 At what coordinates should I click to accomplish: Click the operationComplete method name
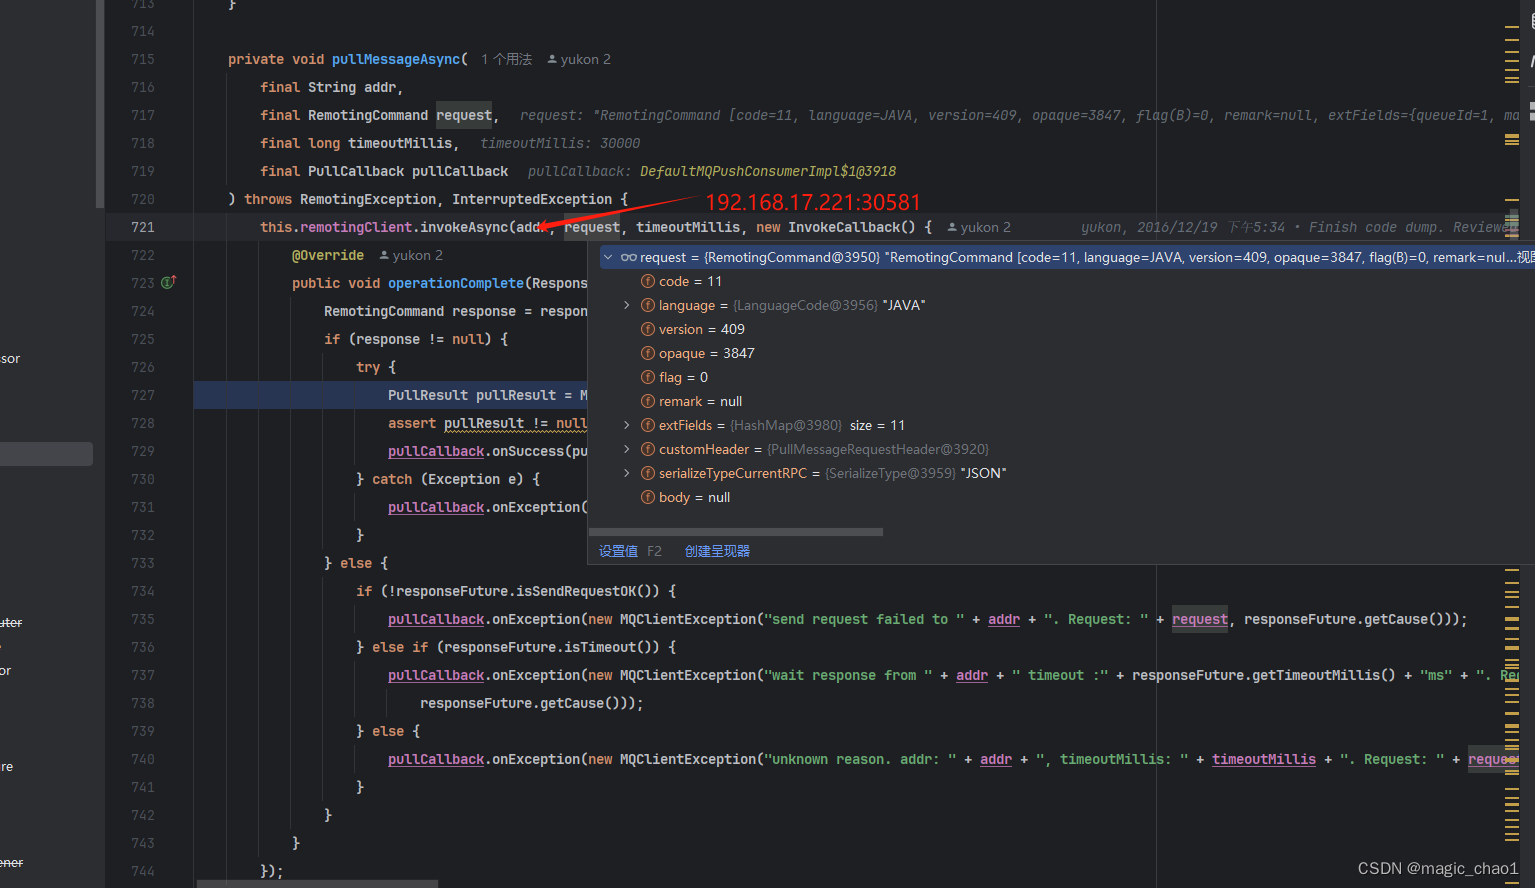coord(456,283)
